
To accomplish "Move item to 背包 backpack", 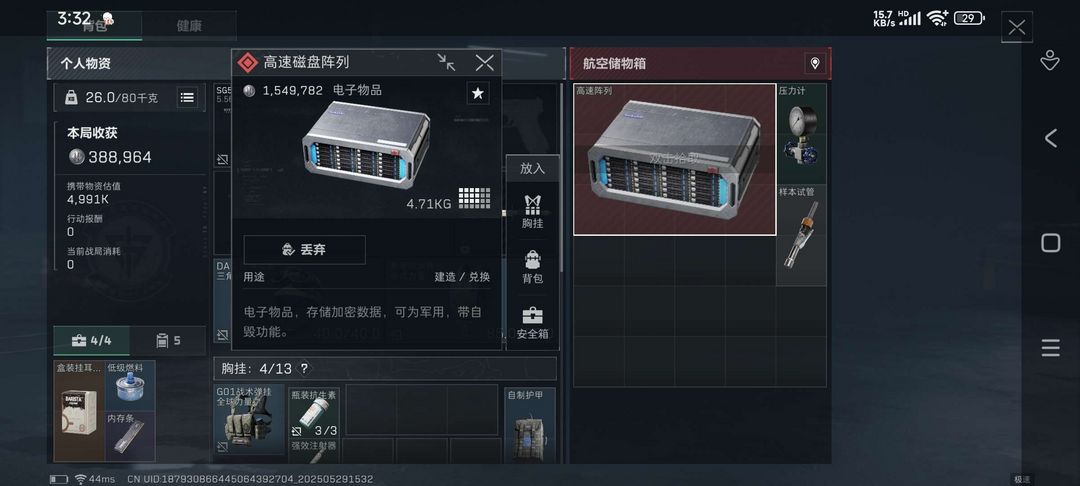I will click(532, 266).
